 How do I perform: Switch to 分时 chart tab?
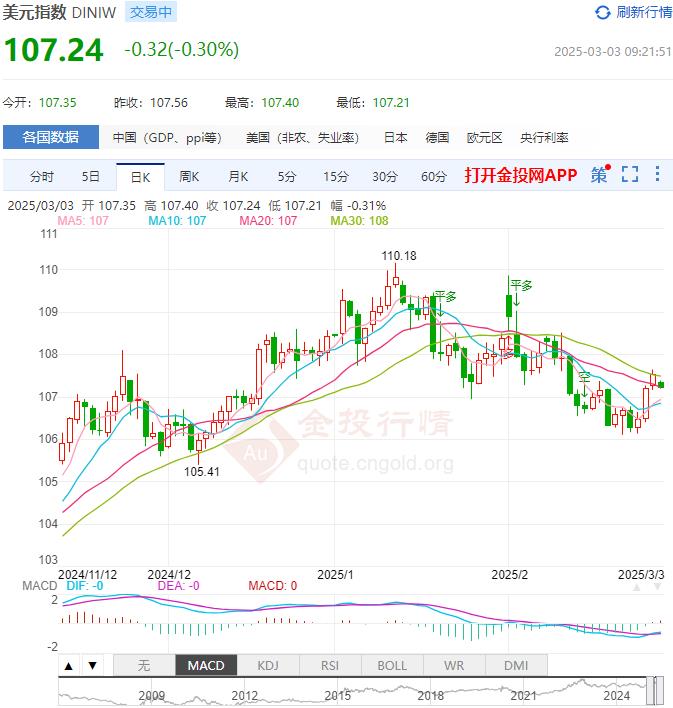click(x=42, y=177)
